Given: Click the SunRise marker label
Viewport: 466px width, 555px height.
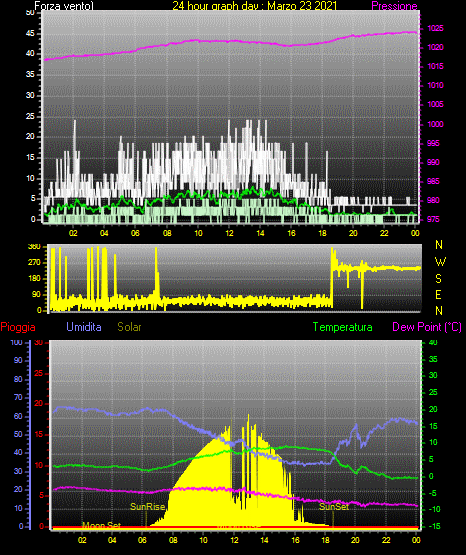Looking at the screenshot, I should 148,507.
